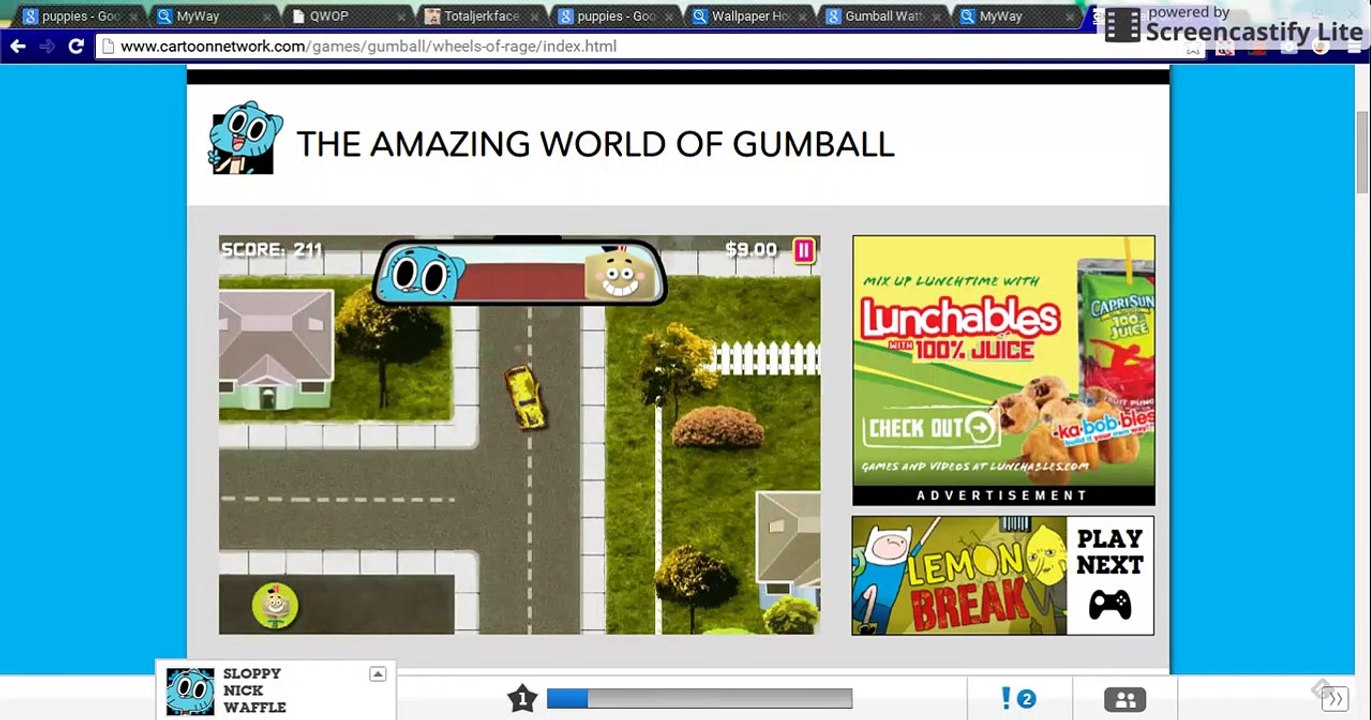Pause the game with the pink pause icon
1371x720 pixels.
coord(804,250)
